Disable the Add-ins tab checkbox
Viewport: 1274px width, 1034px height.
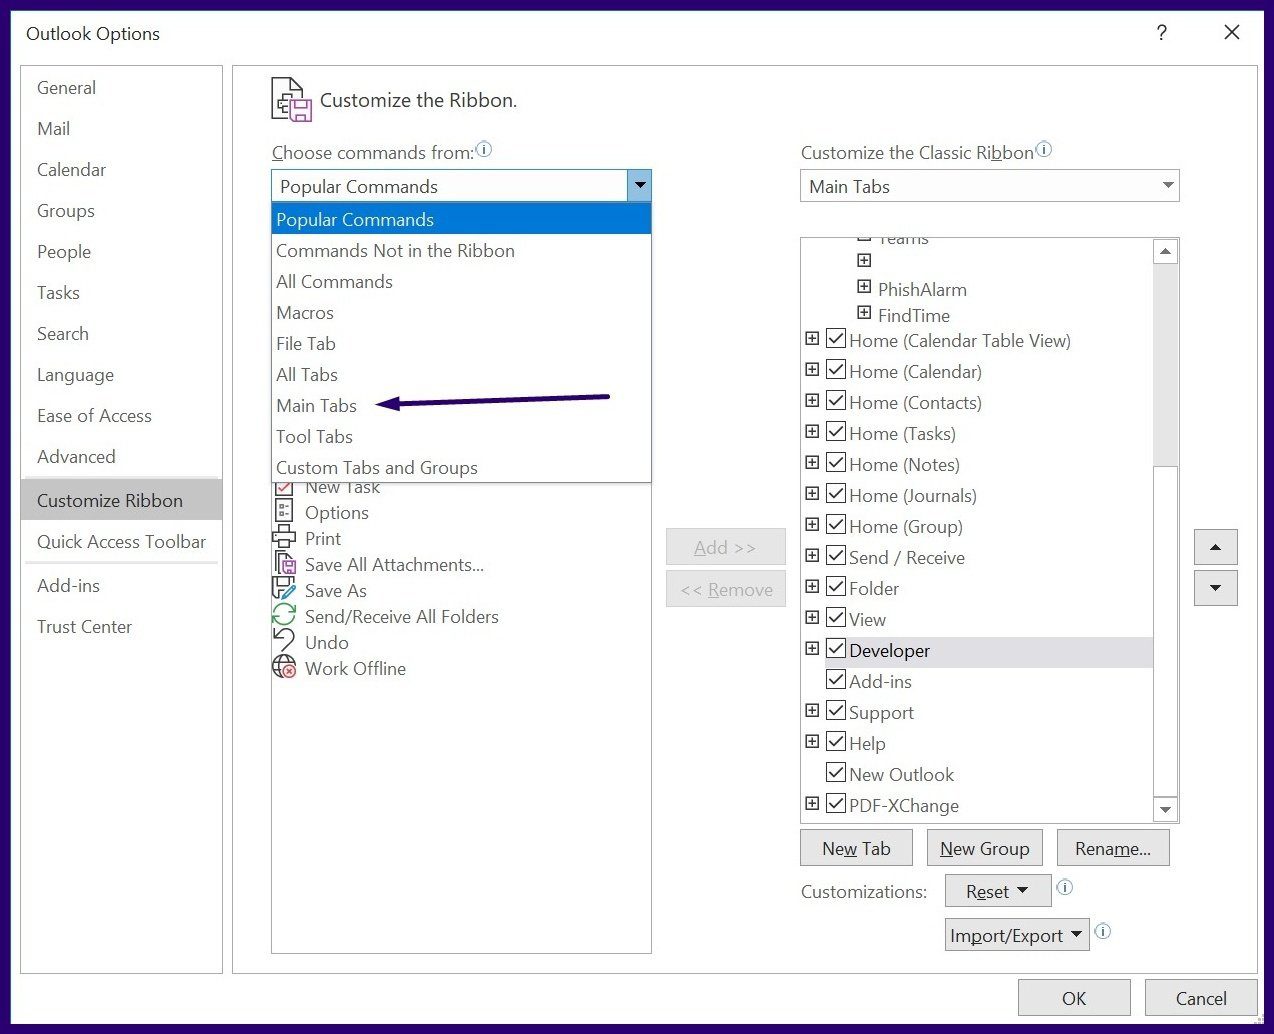click(835, 679)
